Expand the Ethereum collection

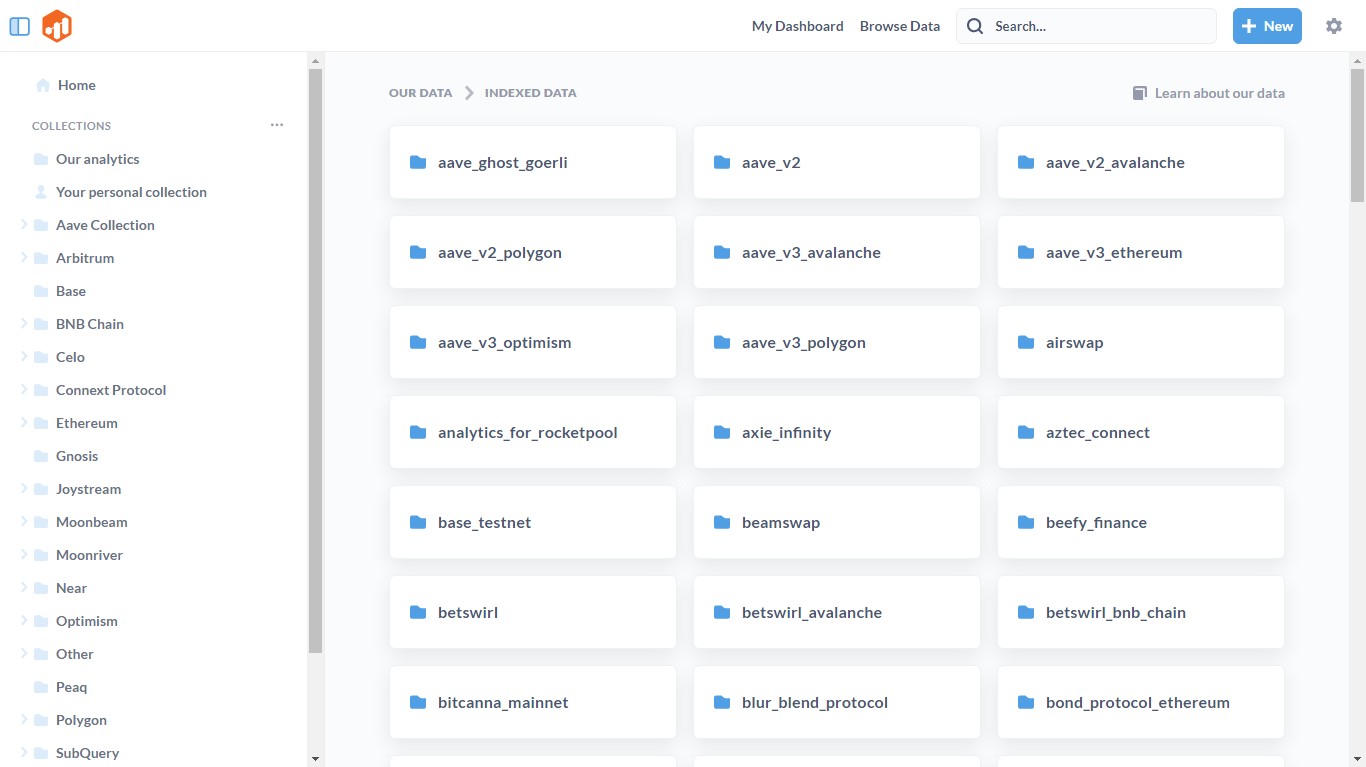(x=24, y=423)
